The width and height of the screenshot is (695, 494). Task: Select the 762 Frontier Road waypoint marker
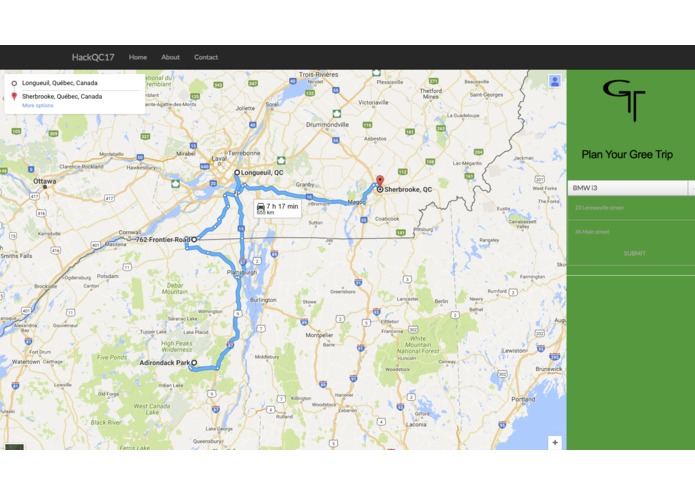tap(194, 239)
